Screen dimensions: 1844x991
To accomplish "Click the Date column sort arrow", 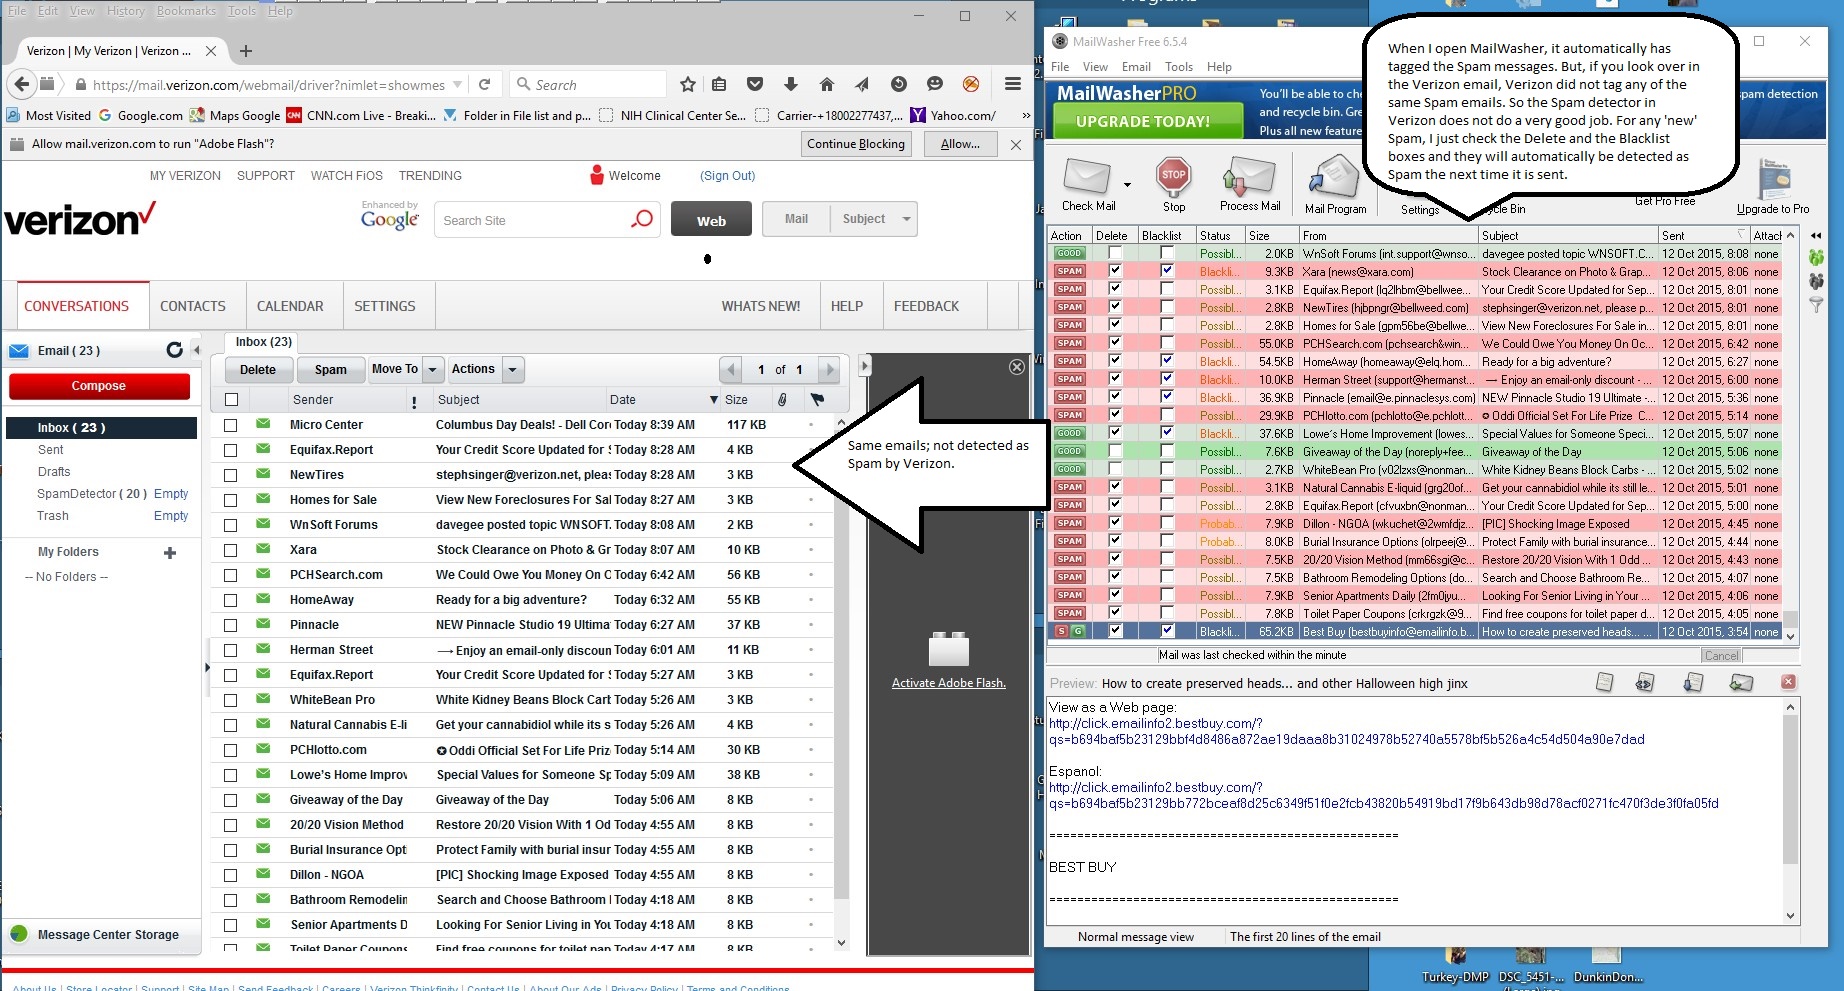I will pos(714,400).
